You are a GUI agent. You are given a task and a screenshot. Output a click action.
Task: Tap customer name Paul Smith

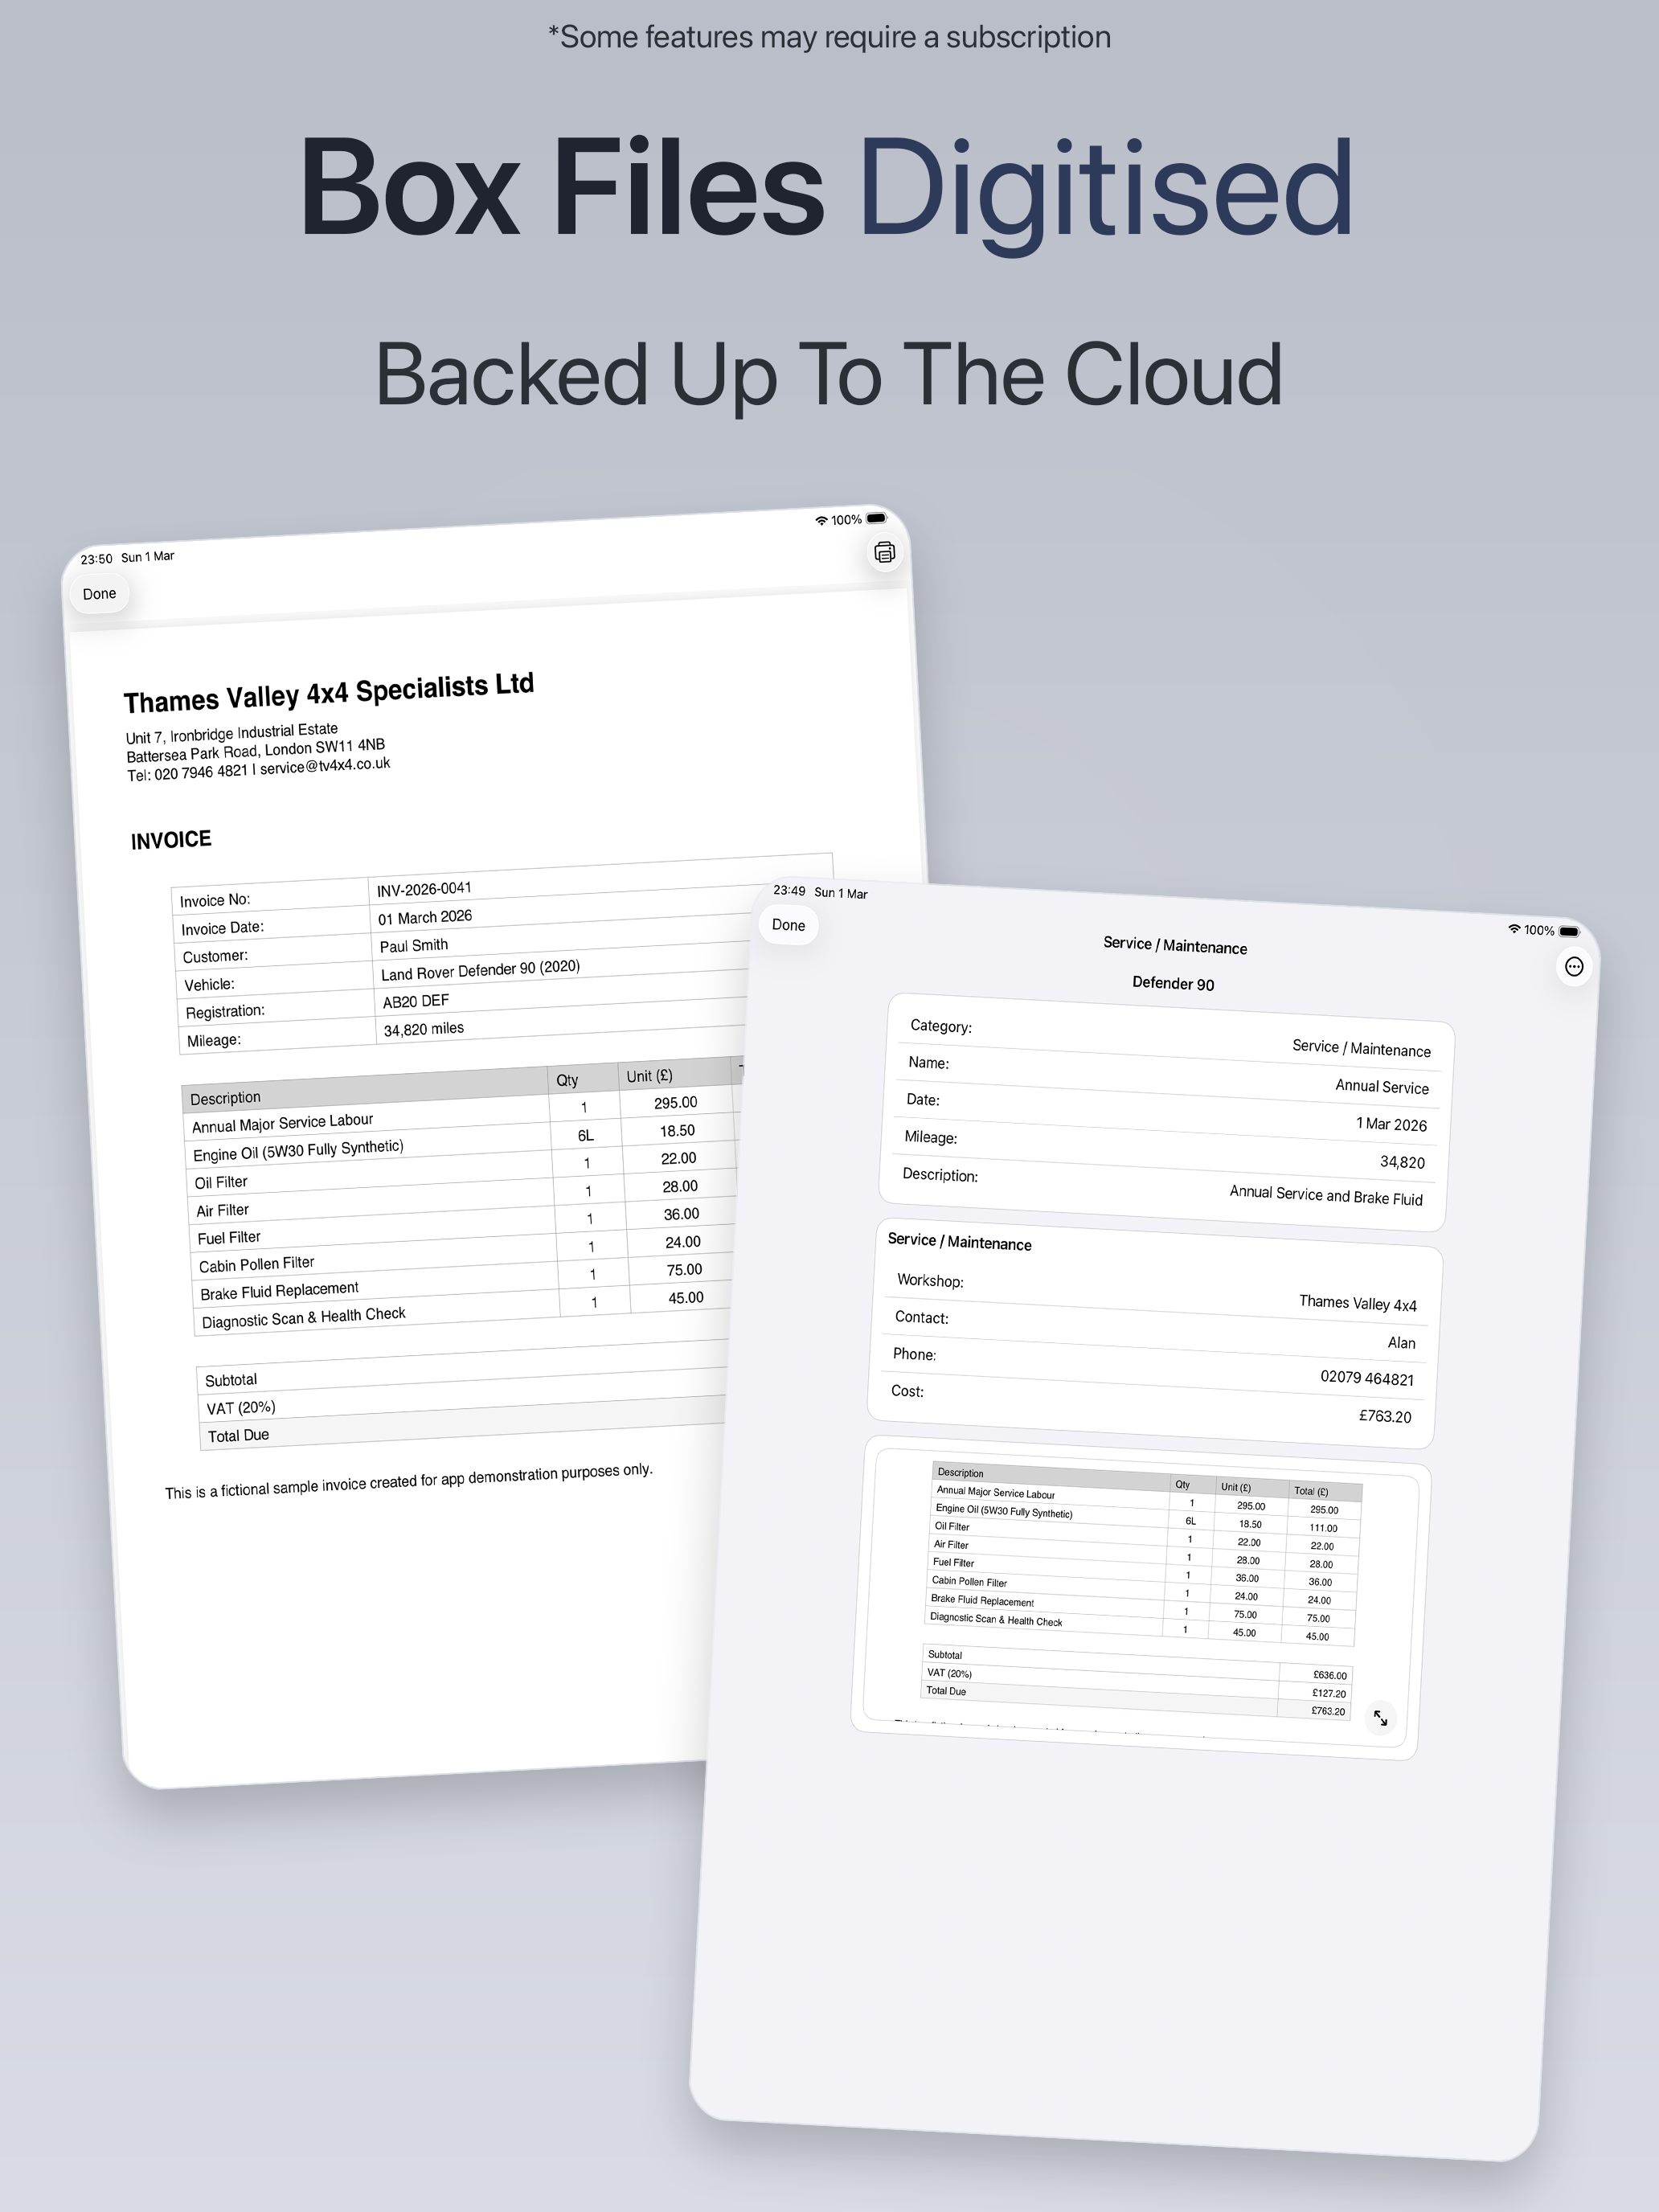(x=414, y=945)
